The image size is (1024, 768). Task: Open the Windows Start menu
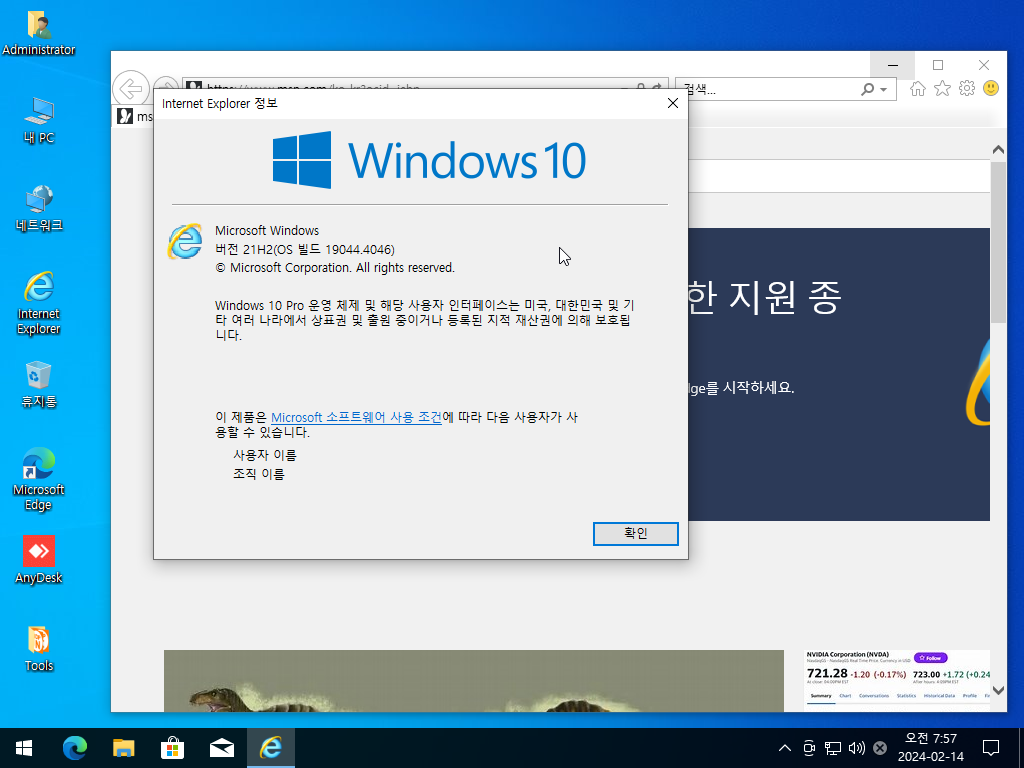(x=24, y=748)
